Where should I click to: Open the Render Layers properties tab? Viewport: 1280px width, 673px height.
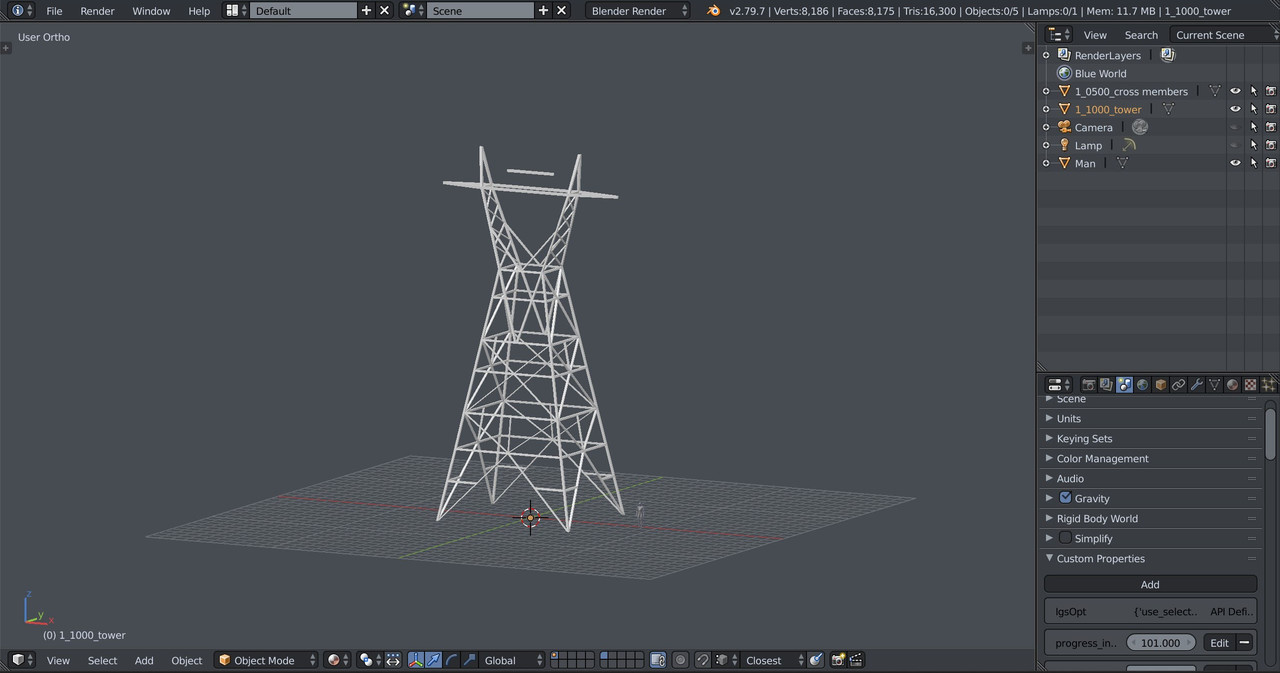click(x=1106, y=385)
